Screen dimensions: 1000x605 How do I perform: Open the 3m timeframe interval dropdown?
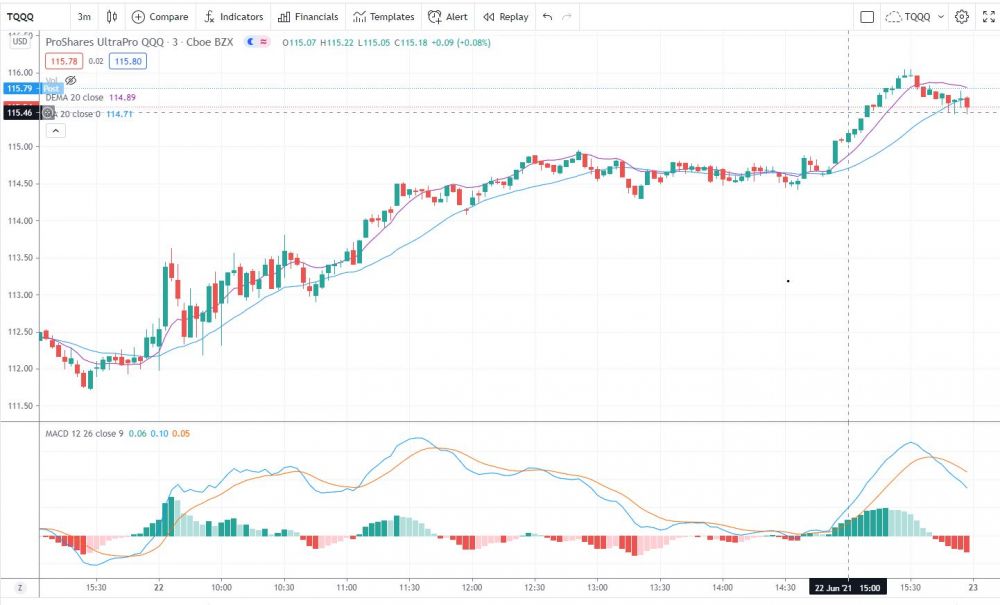(x=84, y=17)
